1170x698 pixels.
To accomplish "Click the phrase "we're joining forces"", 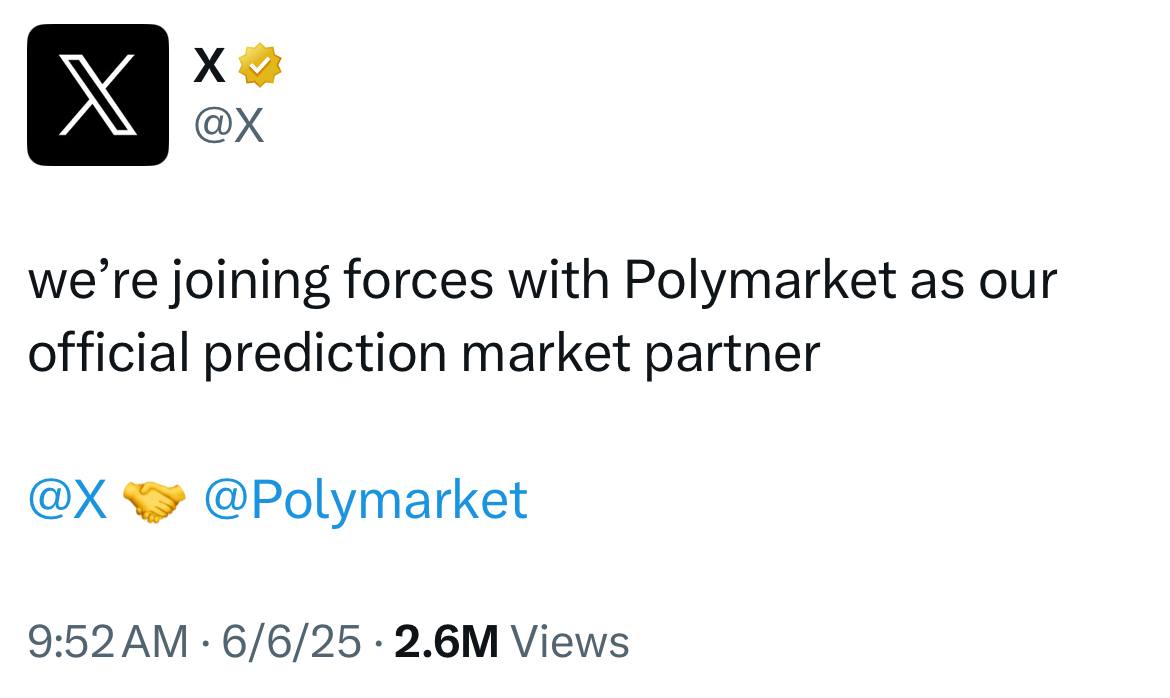I will coord(261,282).
